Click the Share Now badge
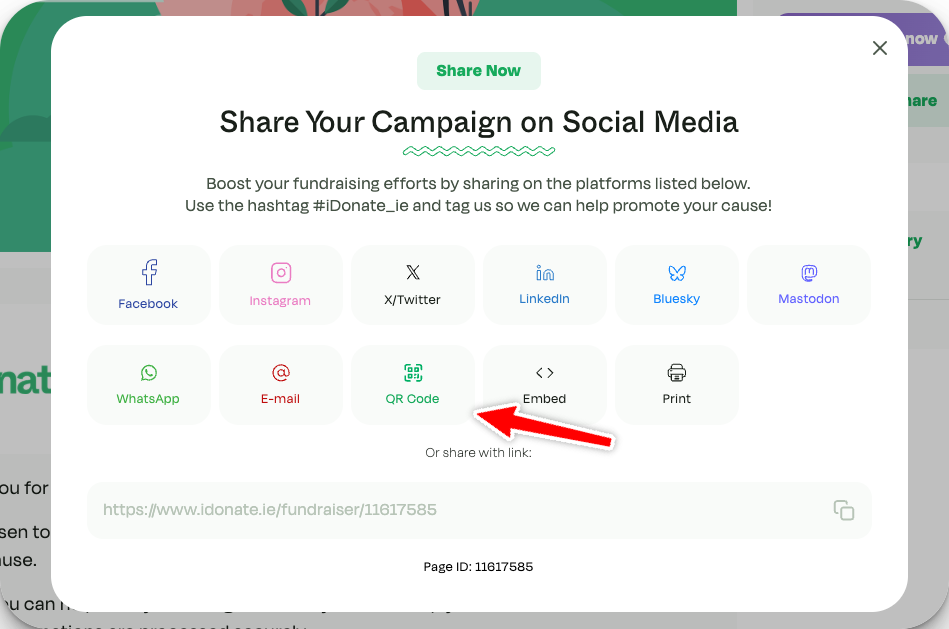This screenshot has width=949, height=629. pyautogui.click(x=479, y=71)
